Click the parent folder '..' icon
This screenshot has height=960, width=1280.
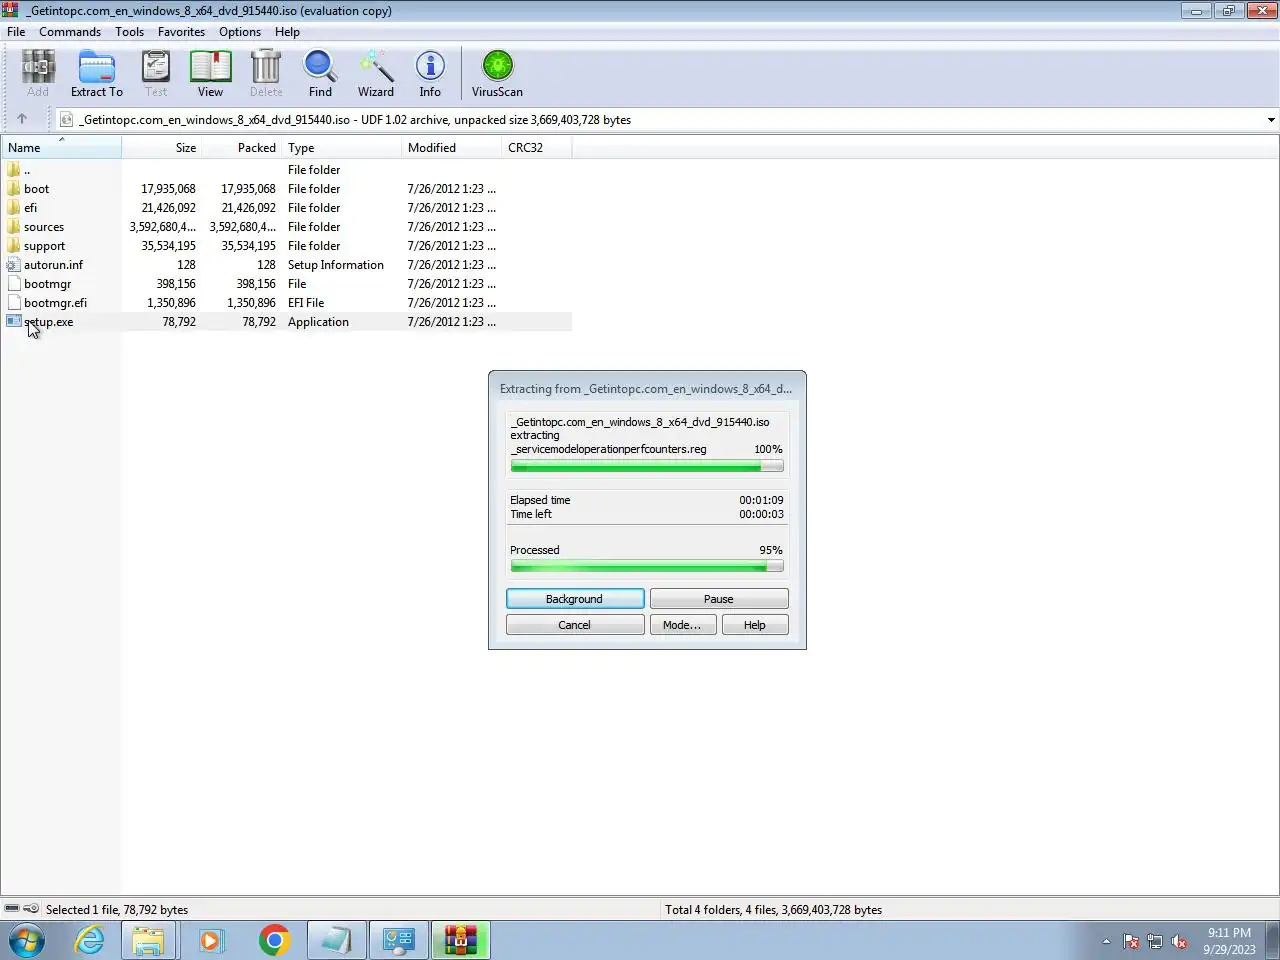[13, 169]
